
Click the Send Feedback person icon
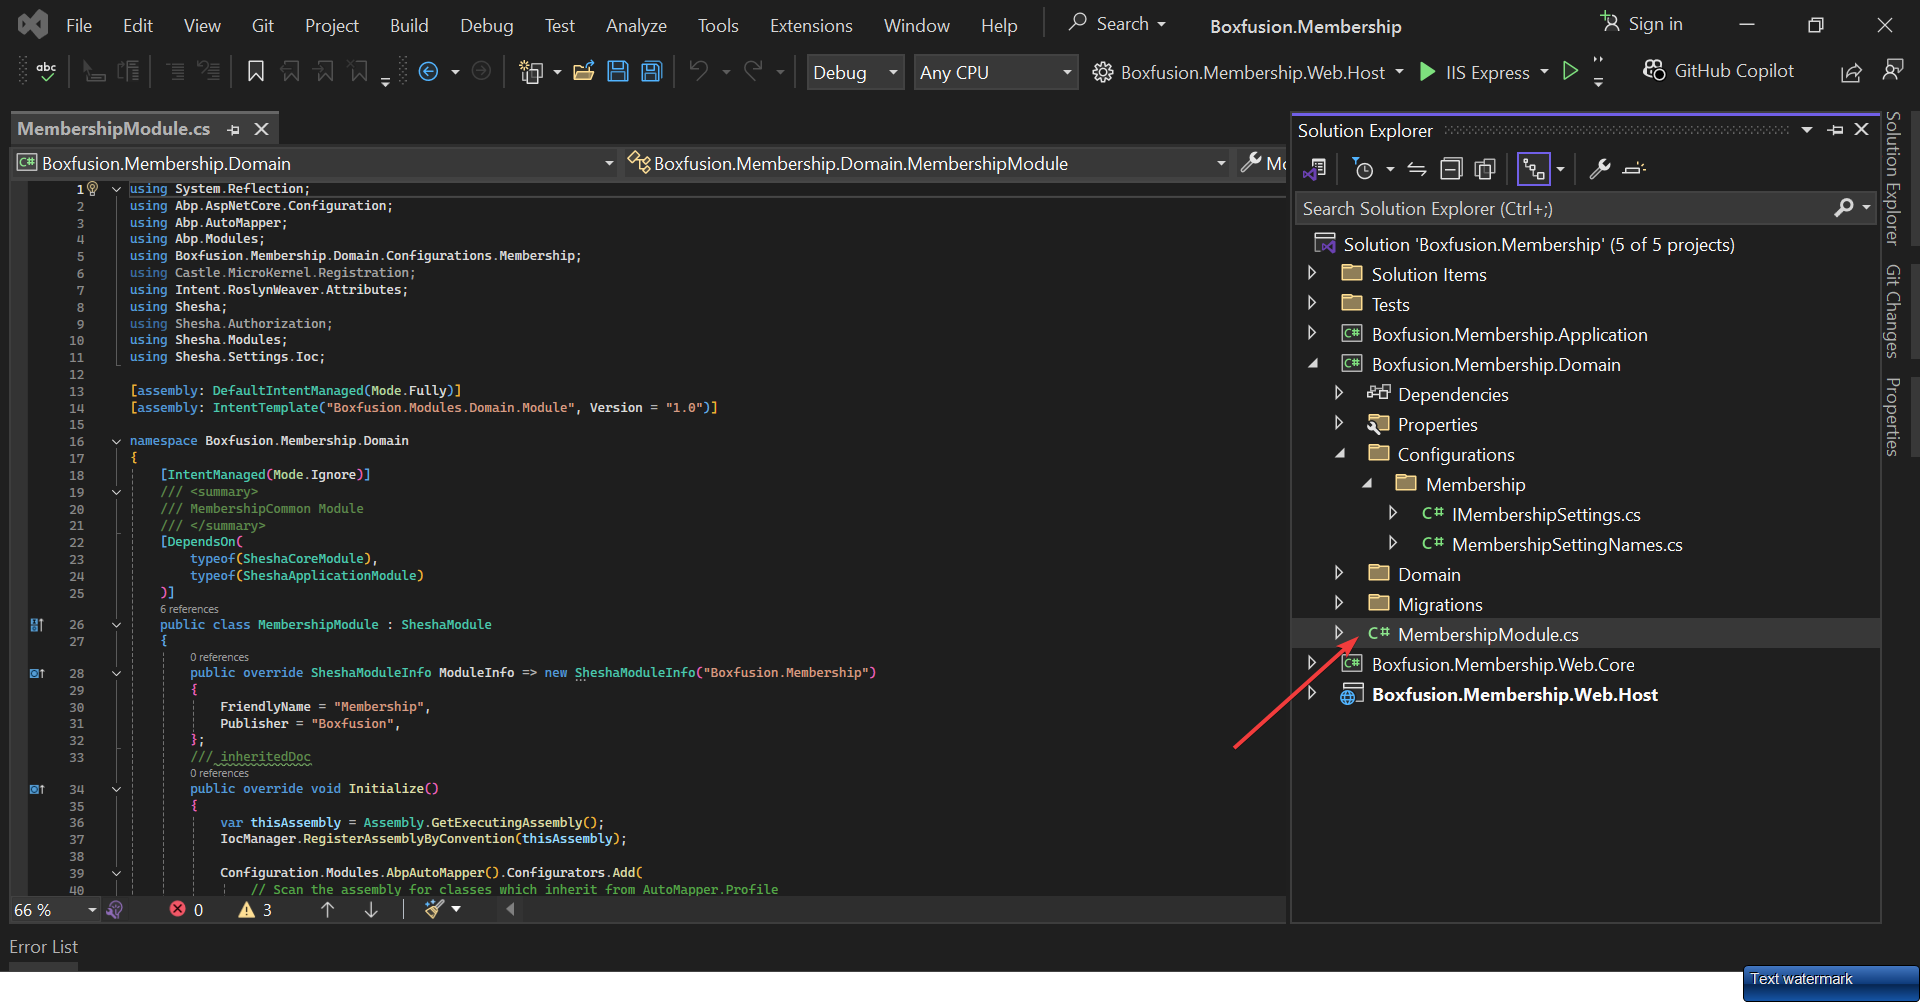(1892, 71)
